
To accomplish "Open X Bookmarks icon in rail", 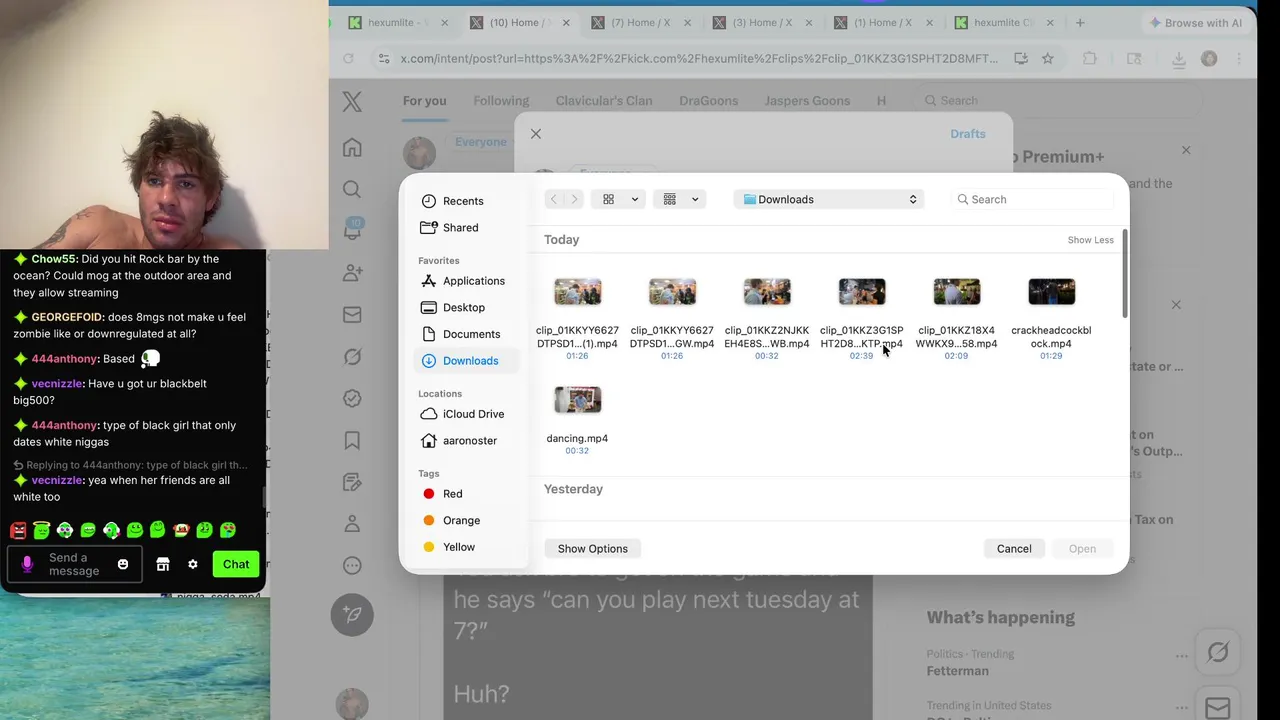I will pos(352,440).
